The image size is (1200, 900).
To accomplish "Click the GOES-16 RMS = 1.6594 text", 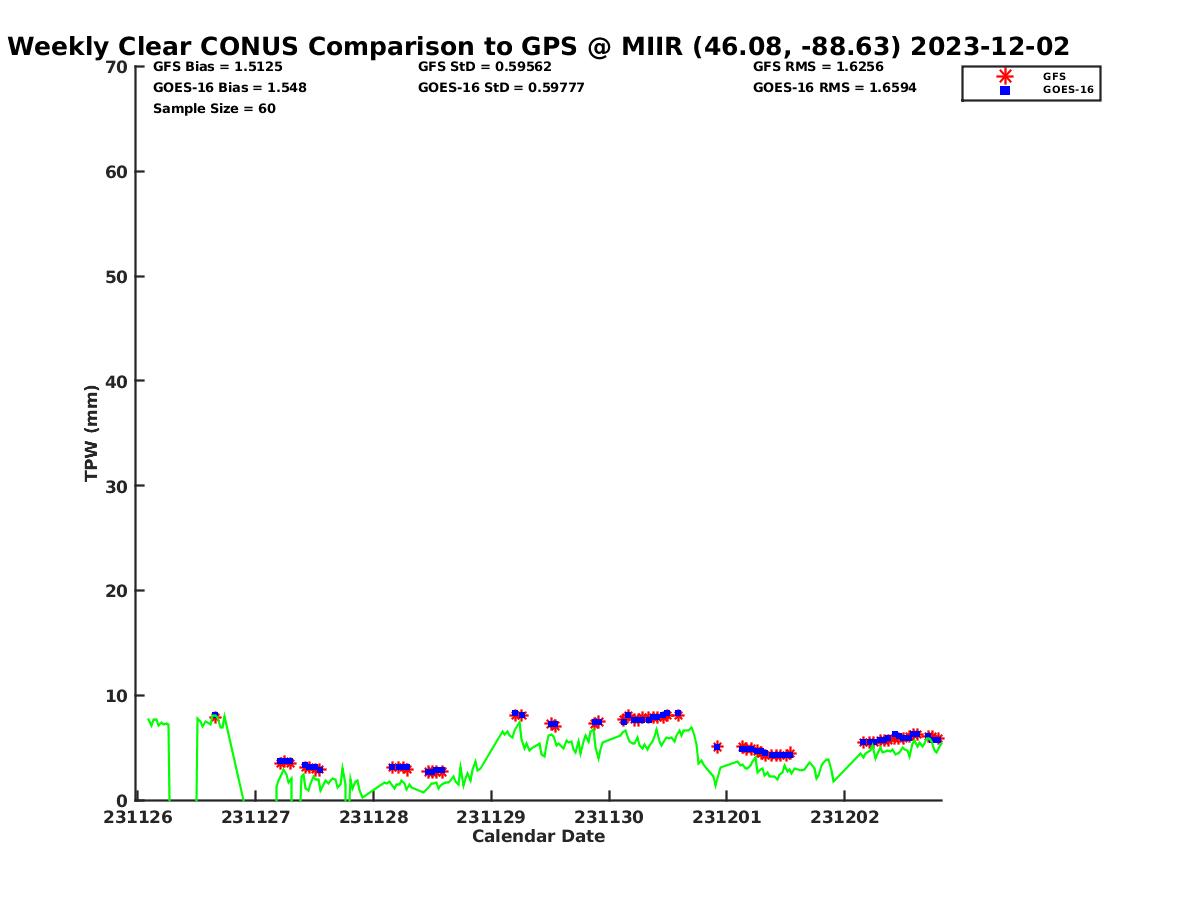I will (x=834, y=88).
